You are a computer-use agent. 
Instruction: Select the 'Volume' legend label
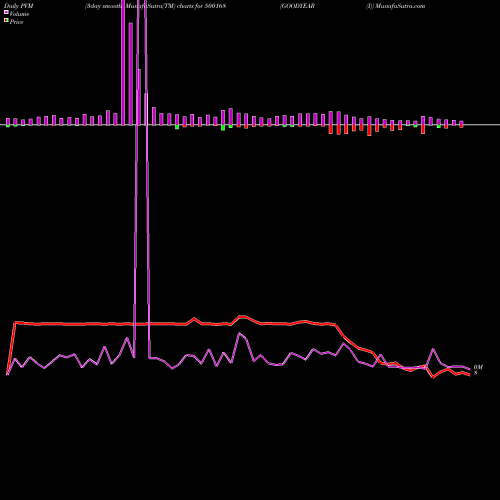click(x=19, y=14)
